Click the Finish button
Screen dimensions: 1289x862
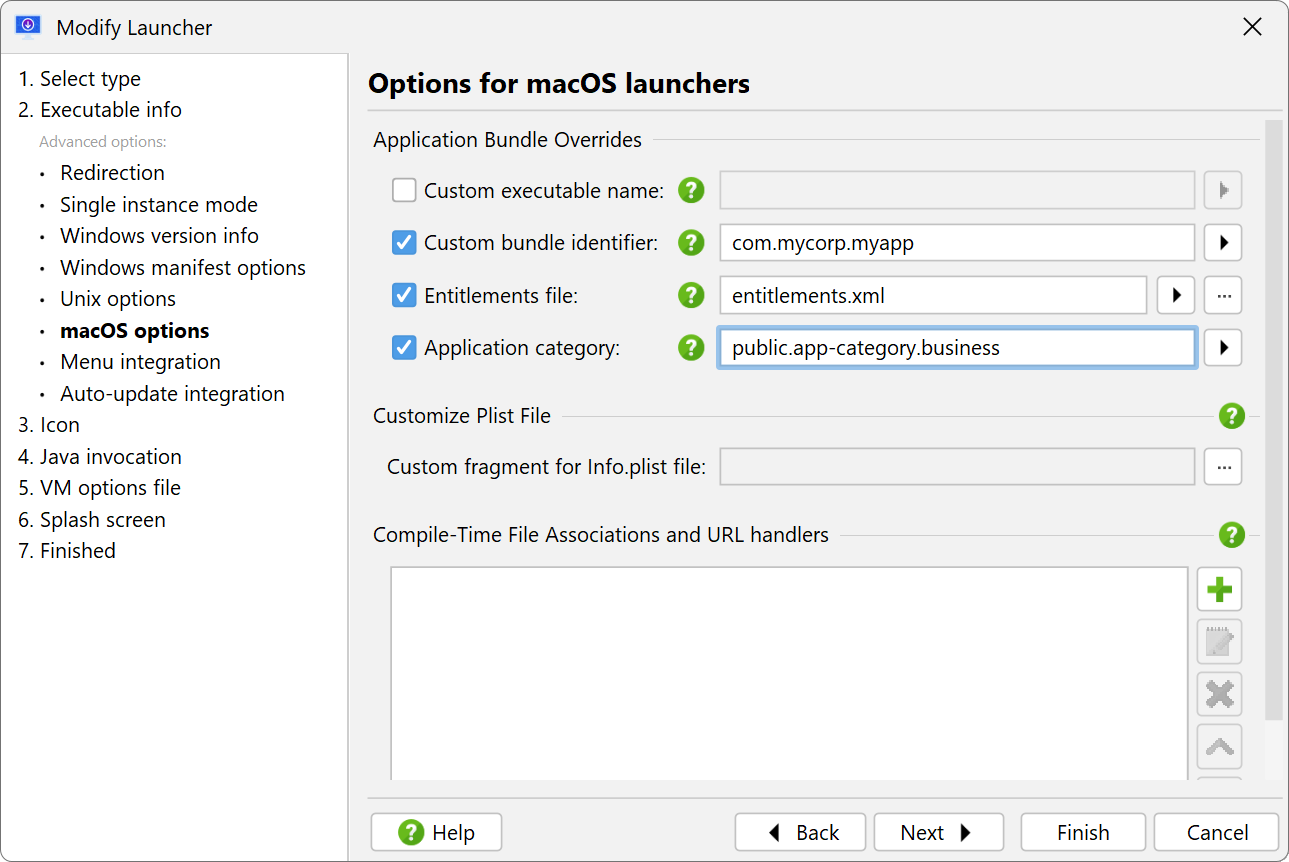coord(1083,832)
